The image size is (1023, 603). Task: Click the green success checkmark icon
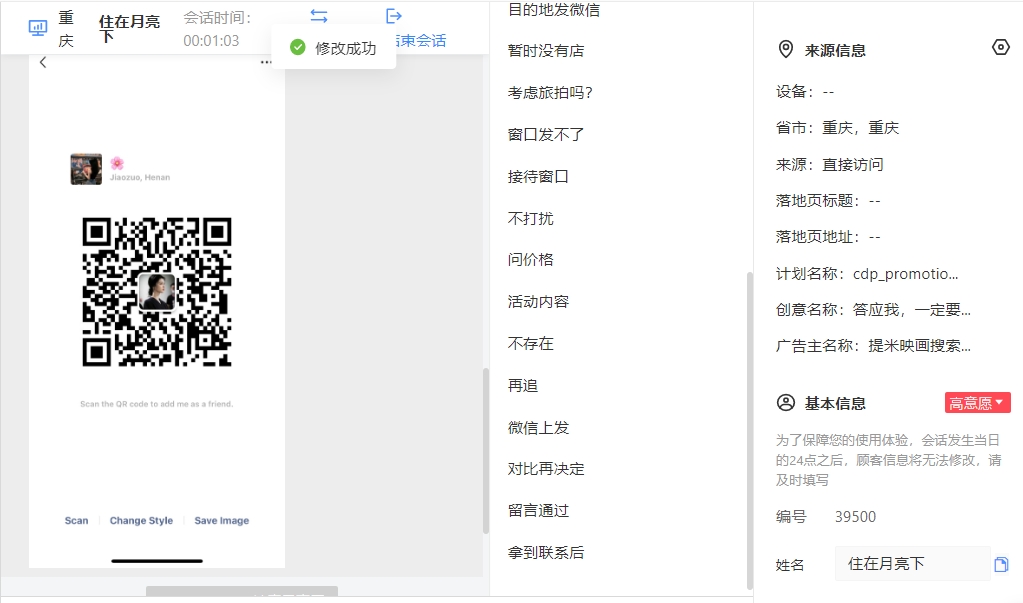[298, 47]
